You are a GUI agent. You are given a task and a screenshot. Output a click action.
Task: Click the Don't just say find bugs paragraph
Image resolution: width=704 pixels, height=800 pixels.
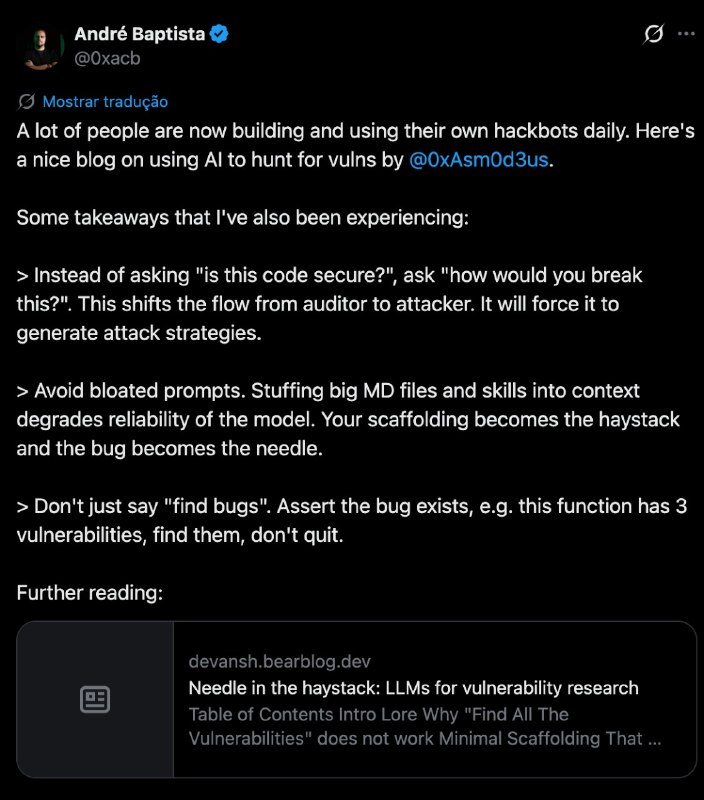351,520
